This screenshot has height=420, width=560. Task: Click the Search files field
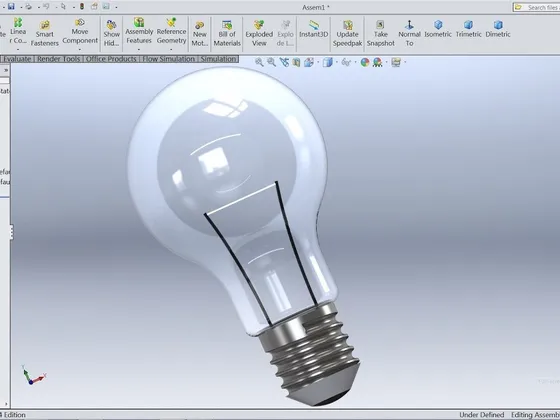pos(537,7)
